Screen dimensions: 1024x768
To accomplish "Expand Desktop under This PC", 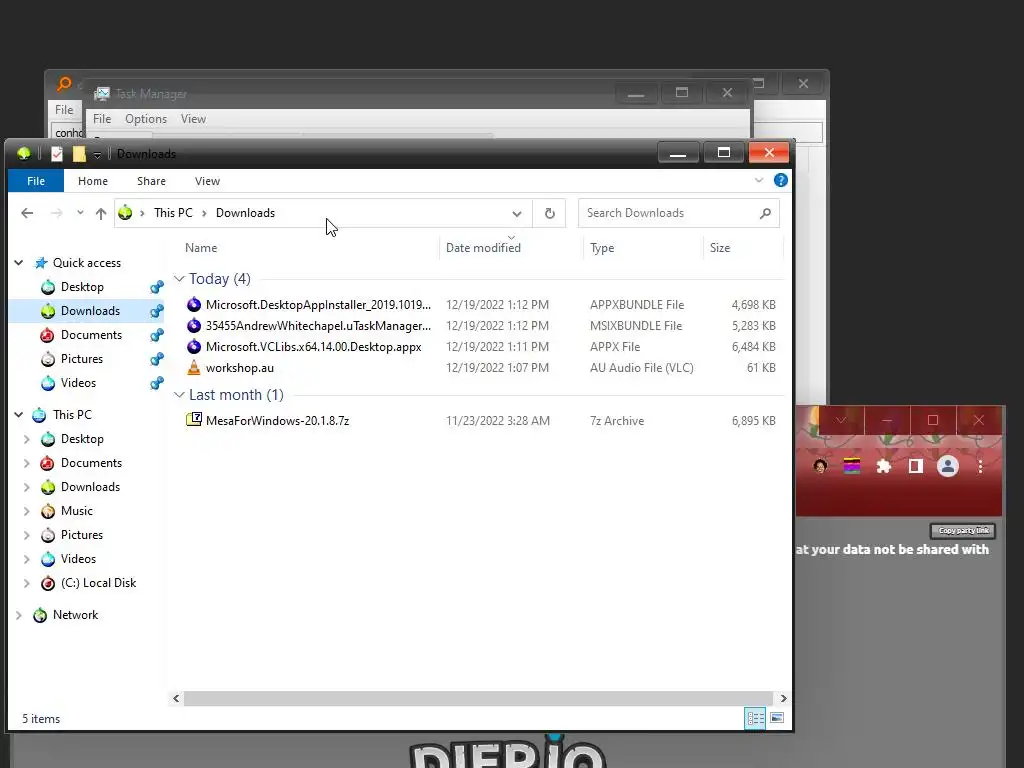I will coord(27,439).
